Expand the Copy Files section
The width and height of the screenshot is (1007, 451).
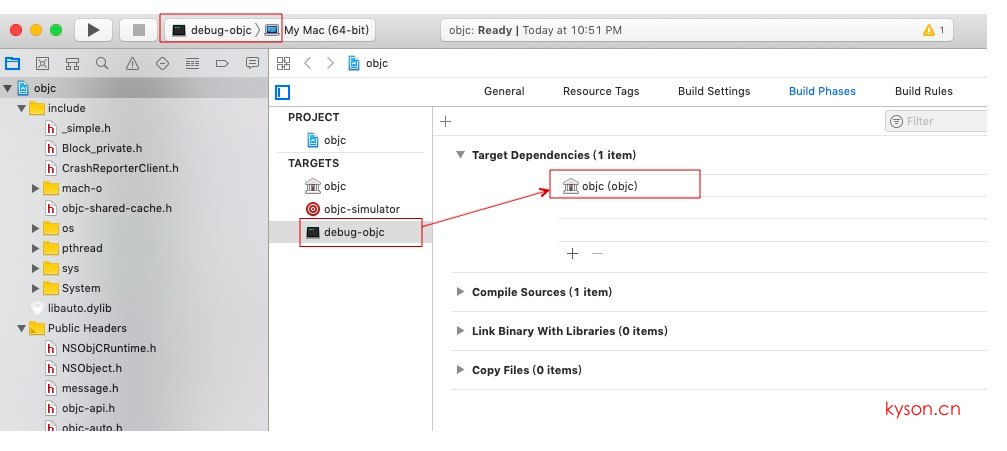point(460,370)
